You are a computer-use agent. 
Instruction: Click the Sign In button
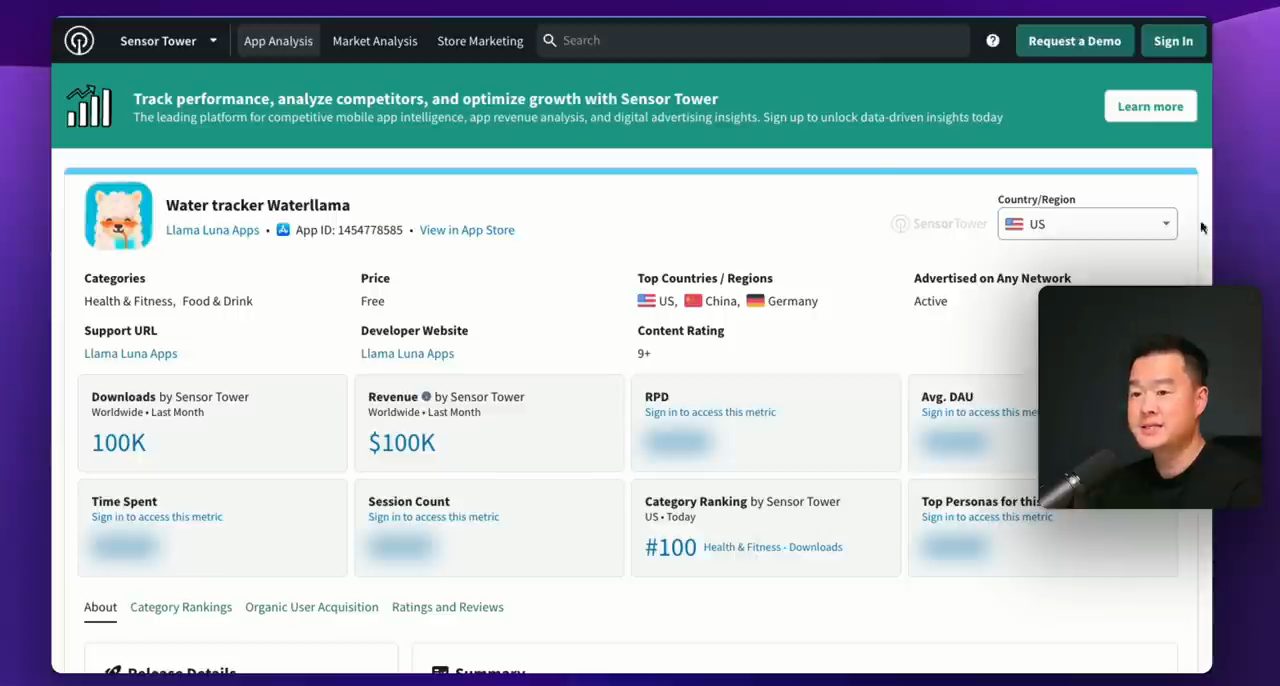tap(1173, 41)
